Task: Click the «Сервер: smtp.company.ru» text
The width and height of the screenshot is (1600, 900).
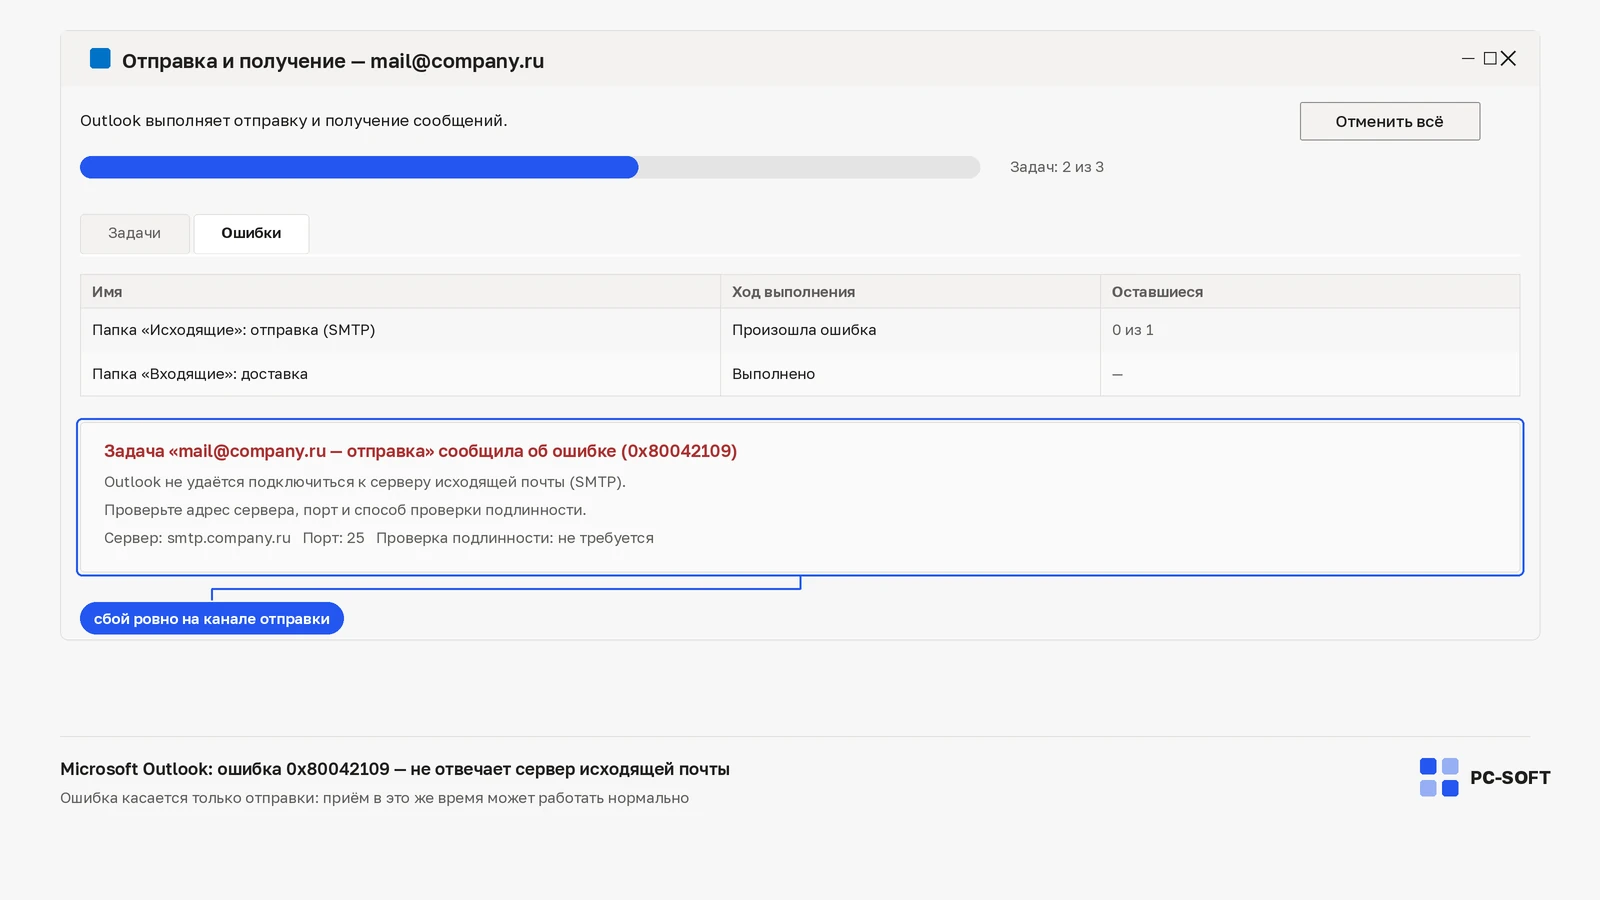Action: (x=197, y=538)
